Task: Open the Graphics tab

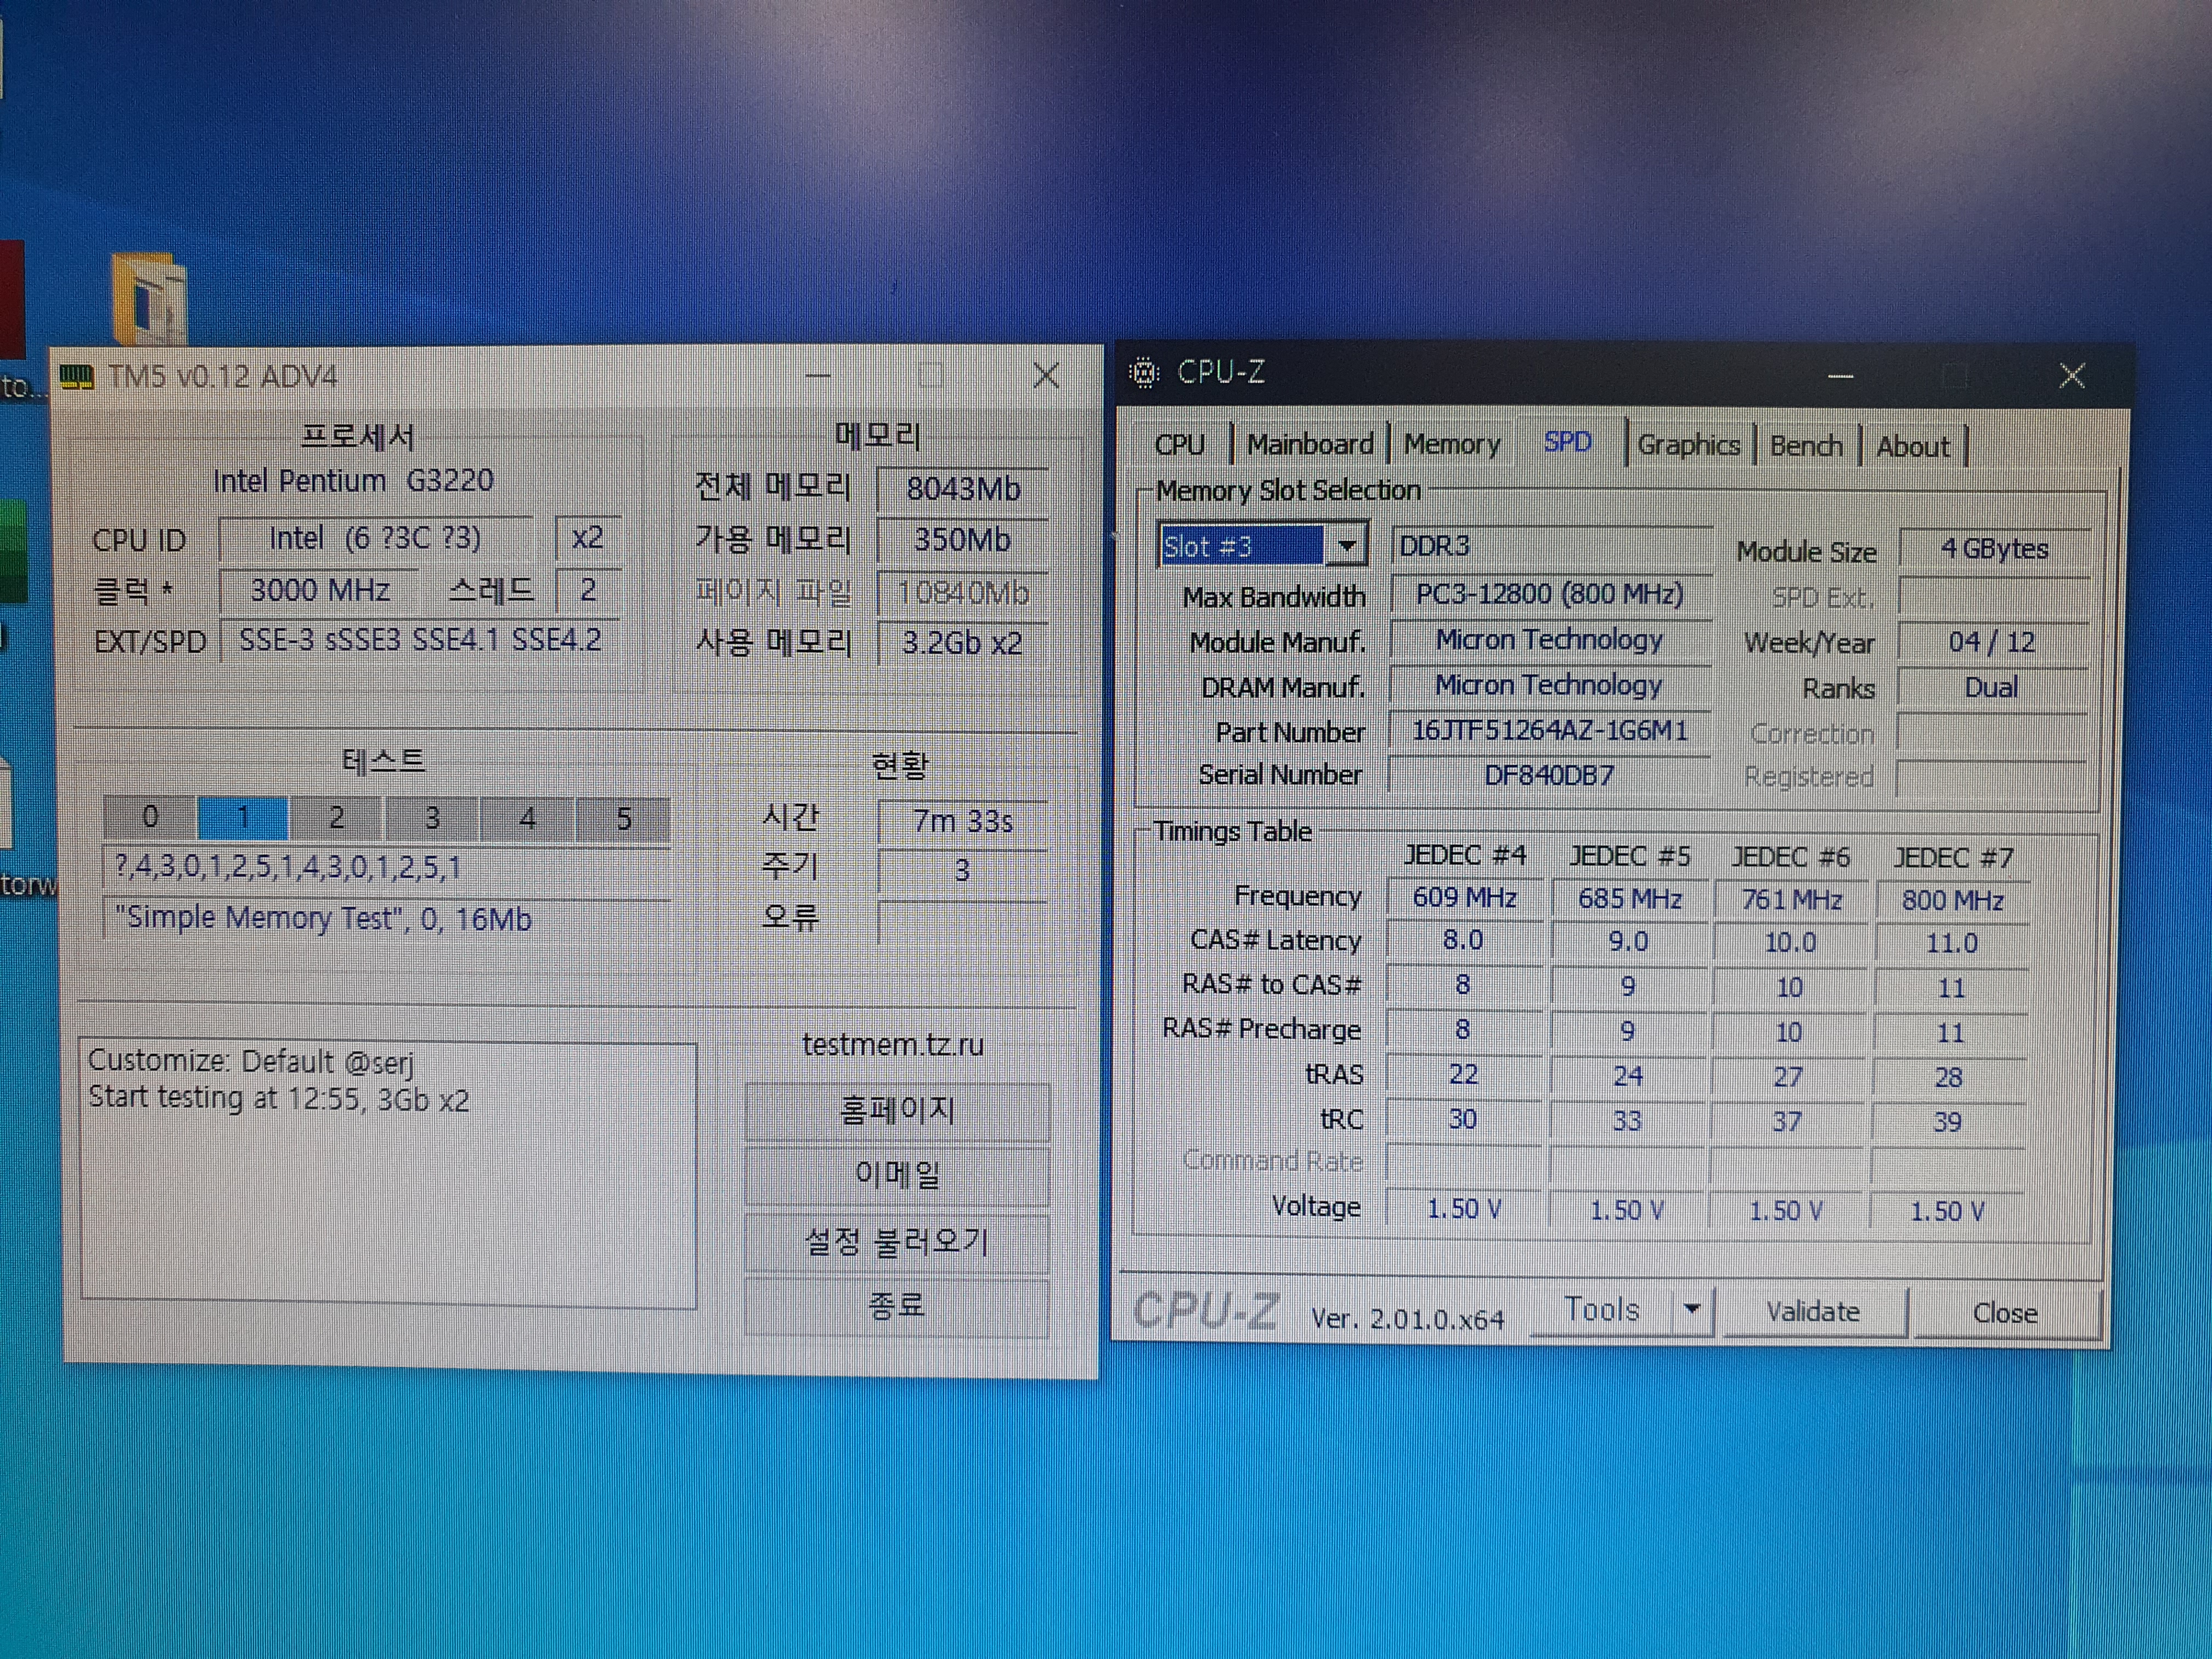Action: click(x=1688, y=445)
